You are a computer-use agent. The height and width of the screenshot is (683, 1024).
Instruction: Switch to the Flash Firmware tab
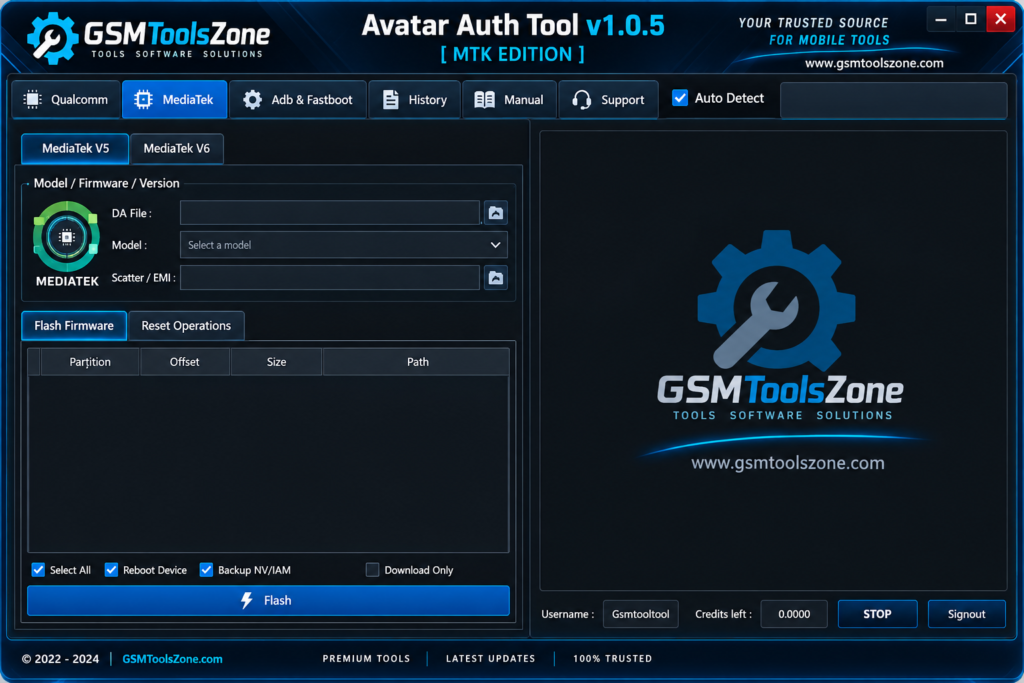74,326
